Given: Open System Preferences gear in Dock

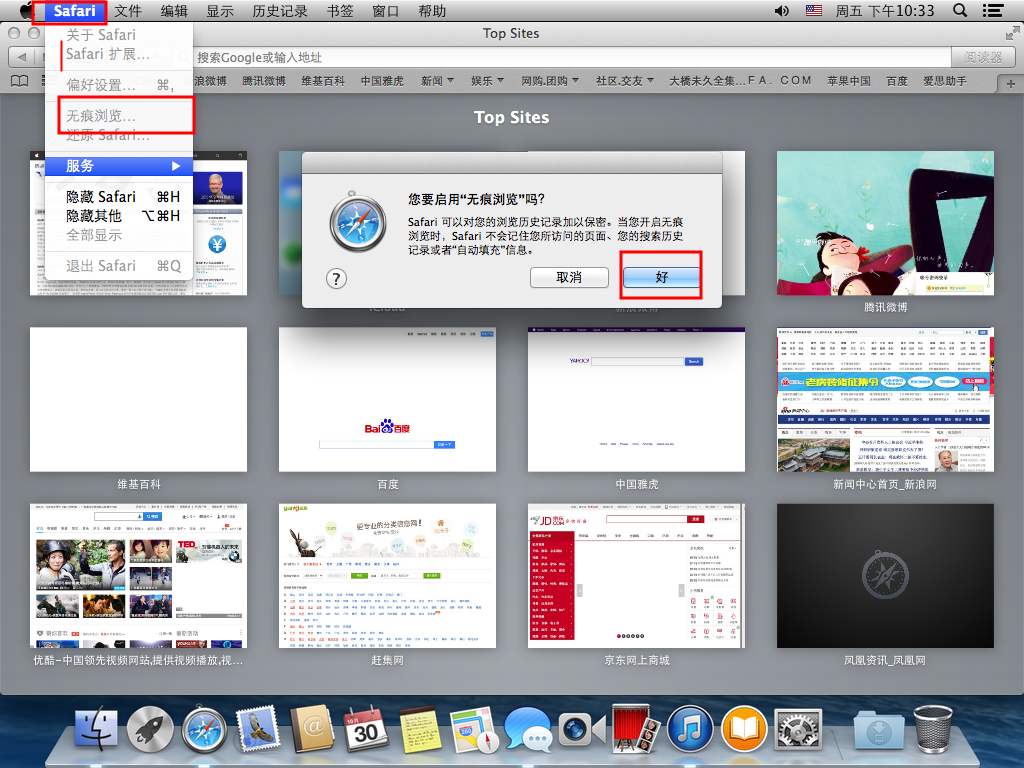Looking at the screenshot, I should click(x=797, y=729).
